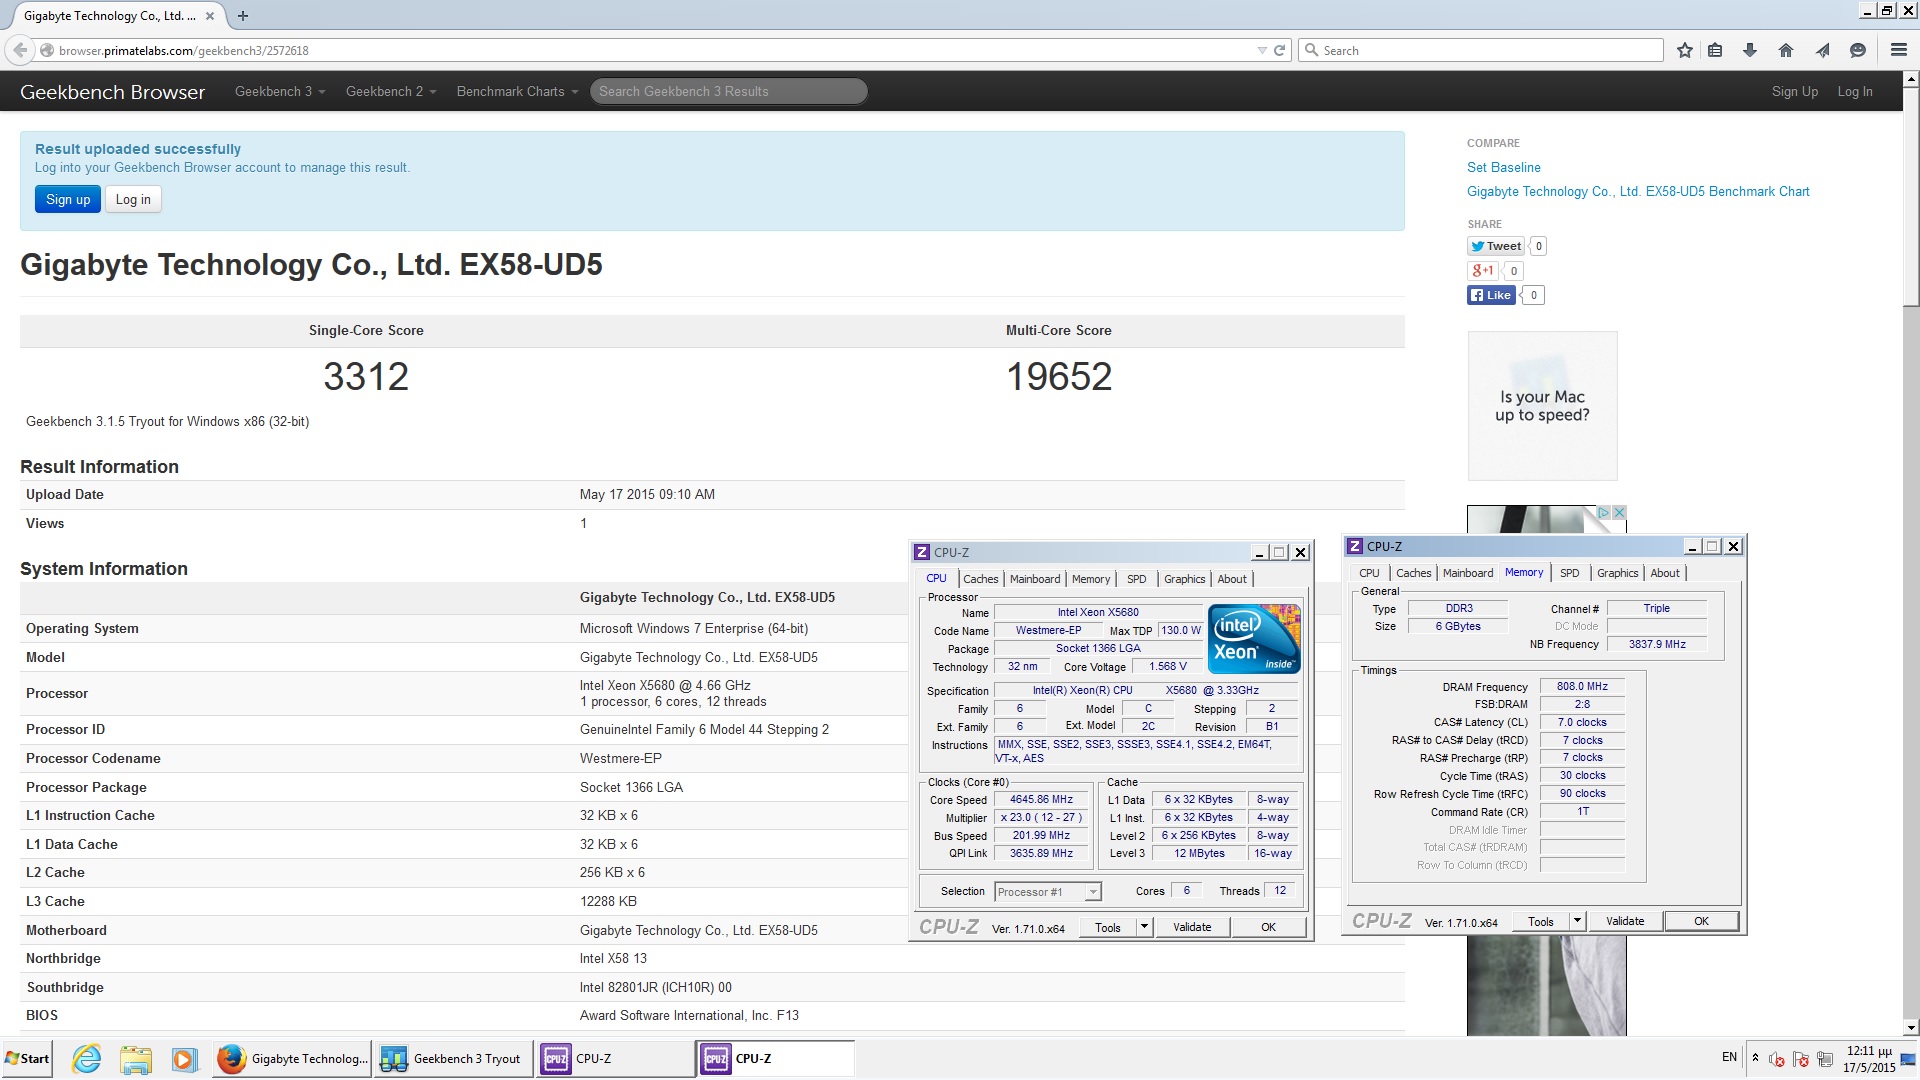Bookmark this page with the star icon
Image resolution: width=1920 pixels, height=1080 pixels.
1685,50
